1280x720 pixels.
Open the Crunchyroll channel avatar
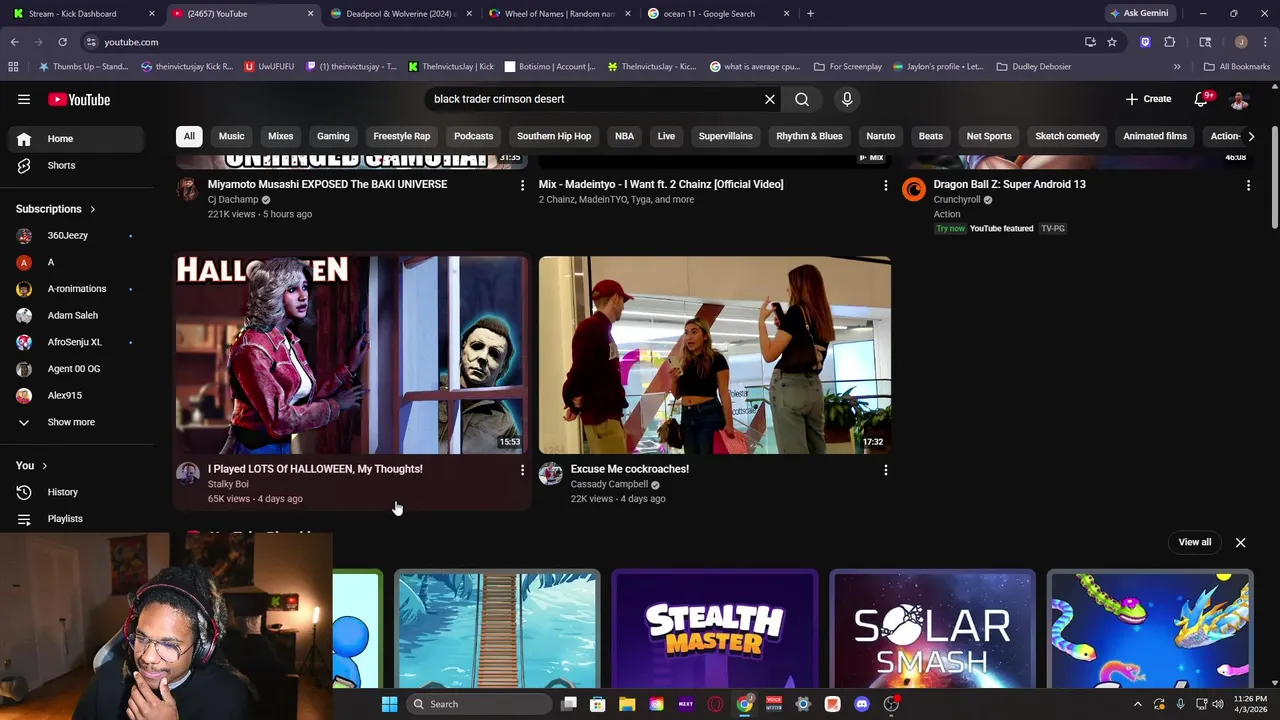[x=914, y=189]
